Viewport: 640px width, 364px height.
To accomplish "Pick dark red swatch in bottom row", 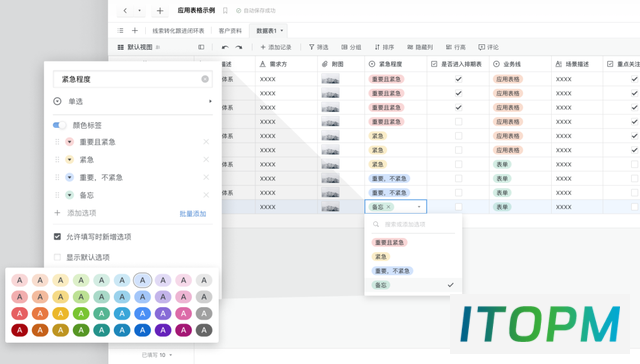I will 20,330.
